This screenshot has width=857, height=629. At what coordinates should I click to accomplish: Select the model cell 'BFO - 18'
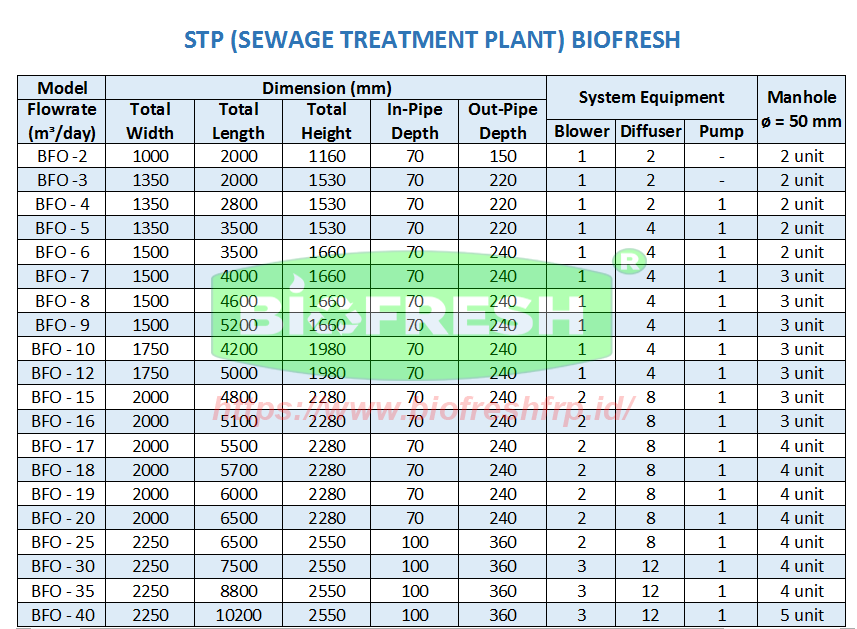62,470
